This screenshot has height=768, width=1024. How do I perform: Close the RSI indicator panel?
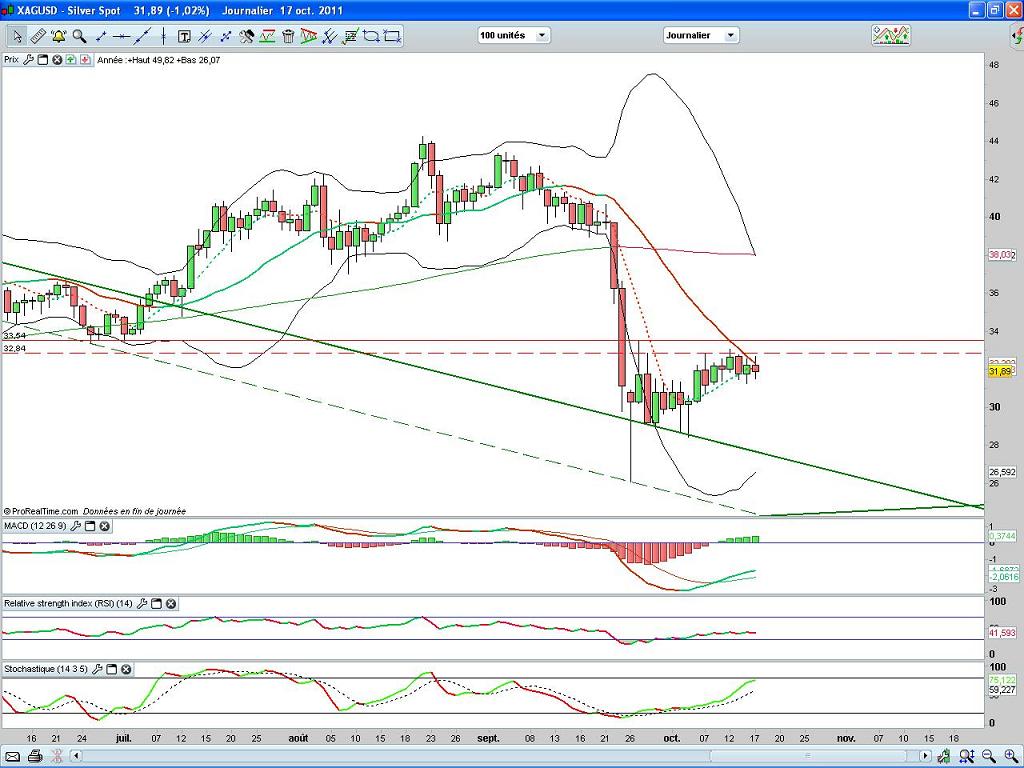170,604
